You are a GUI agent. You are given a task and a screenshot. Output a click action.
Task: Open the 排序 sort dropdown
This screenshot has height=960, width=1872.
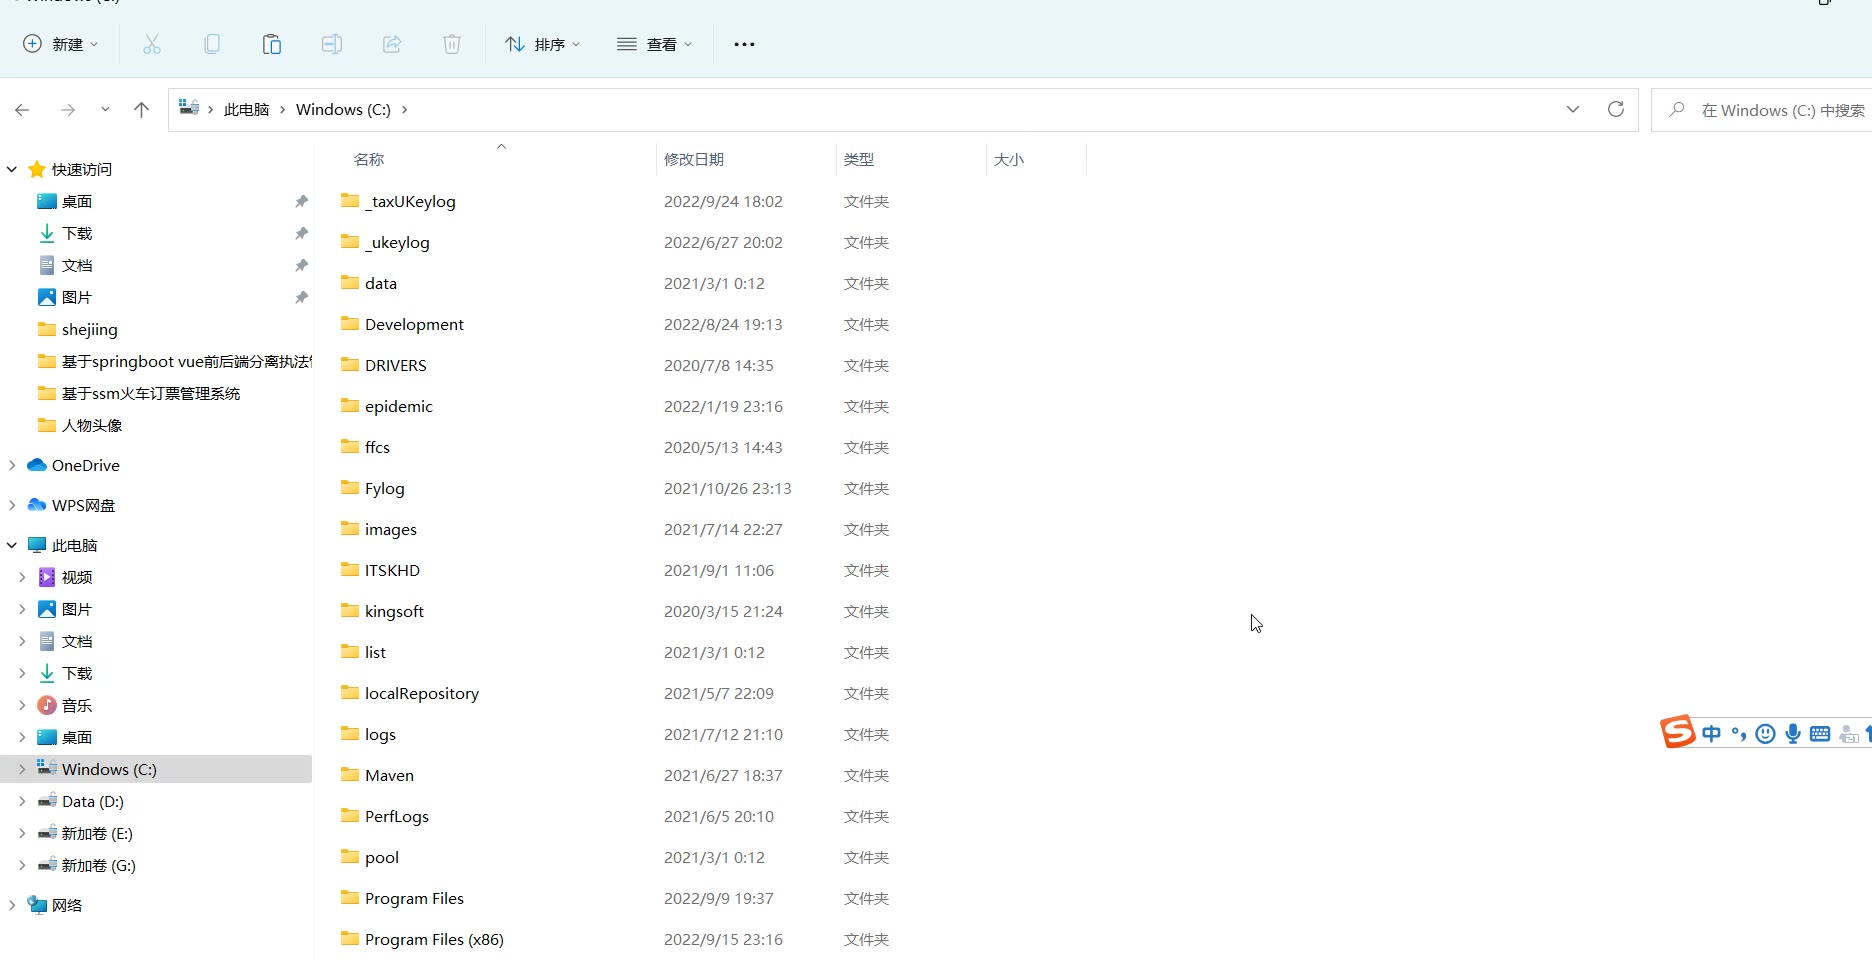543,44
